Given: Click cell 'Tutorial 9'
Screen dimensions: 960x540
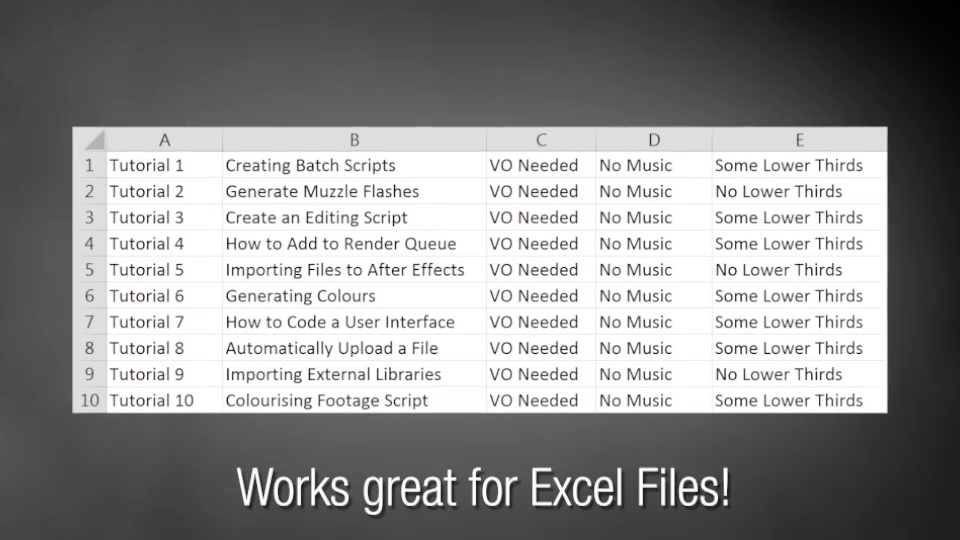Looking at the screenshot, I should pos(165,374).
